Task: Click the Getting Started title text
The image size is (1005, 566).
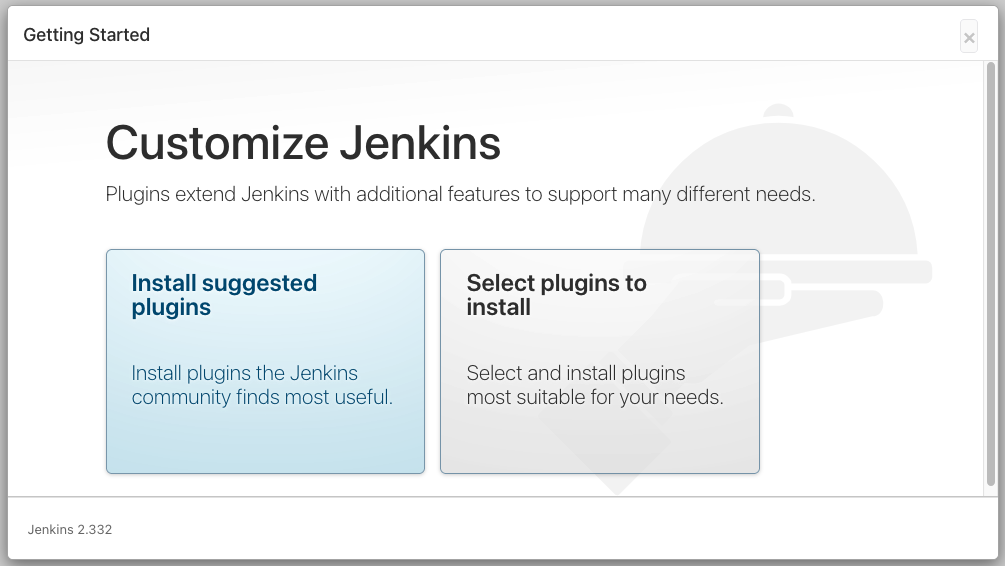Action: [x=87, y=35]
